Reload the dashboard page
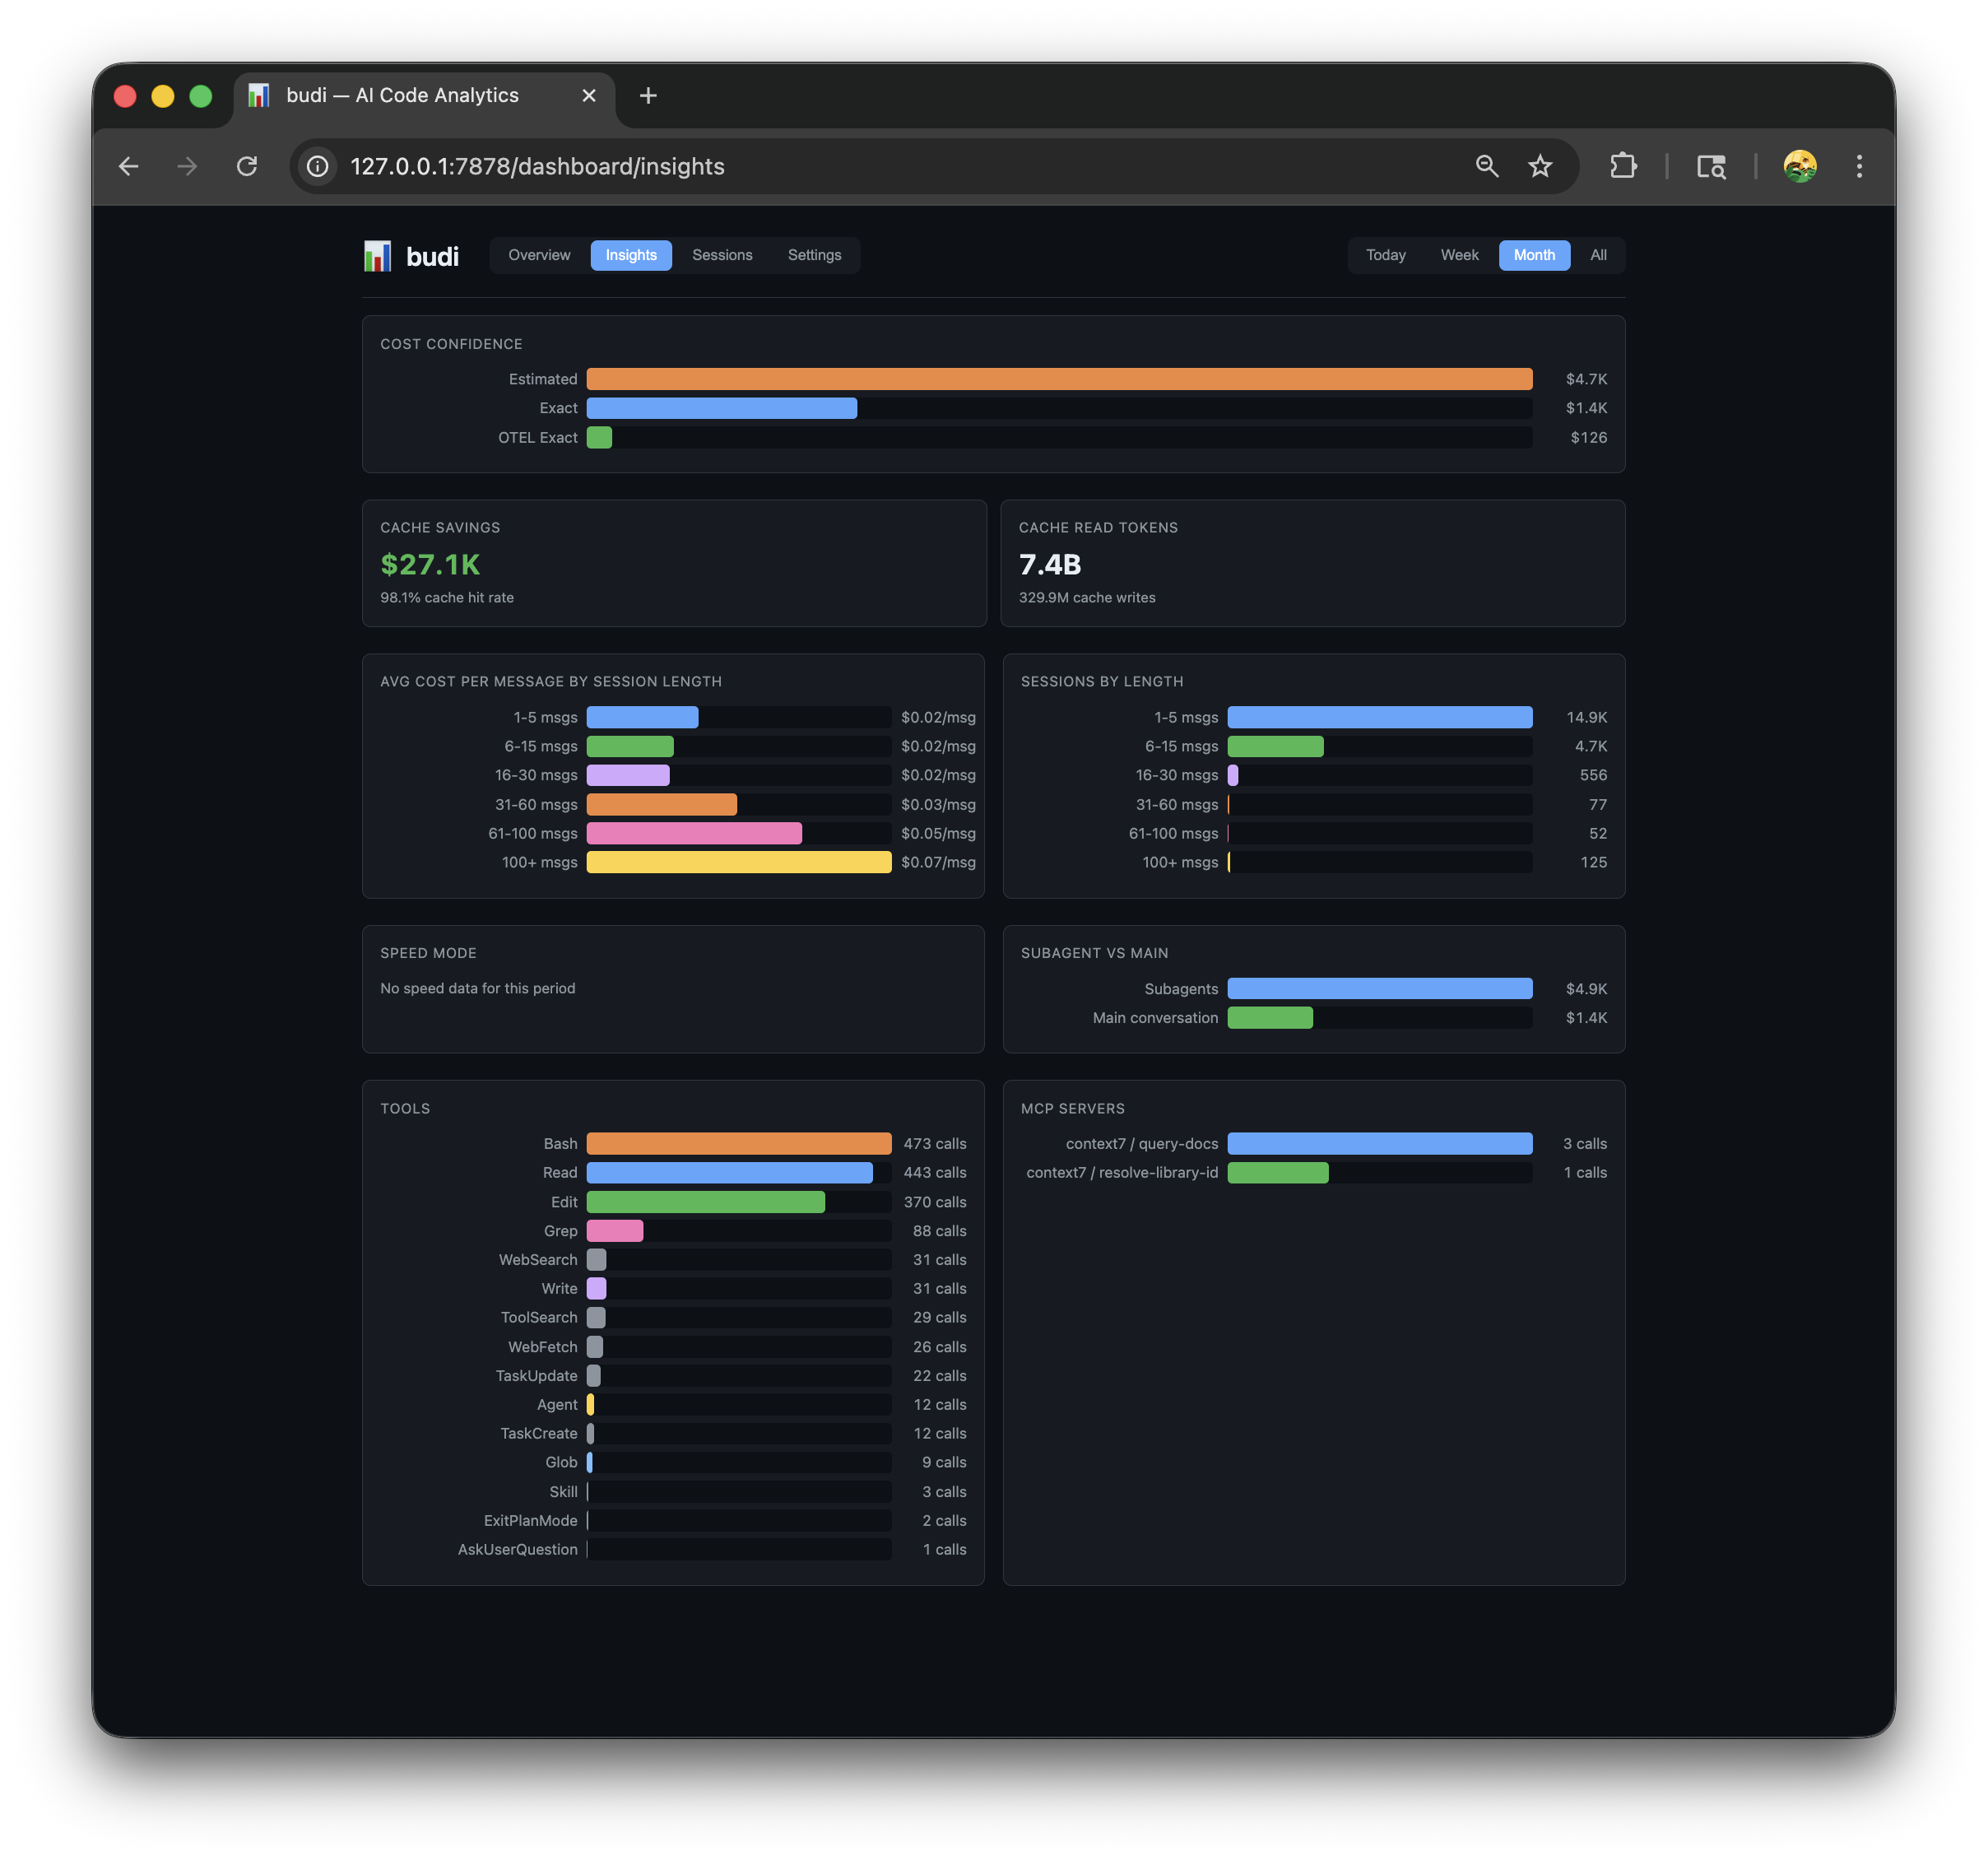The image size is (1988, 1860). click(x=247, y=166)
